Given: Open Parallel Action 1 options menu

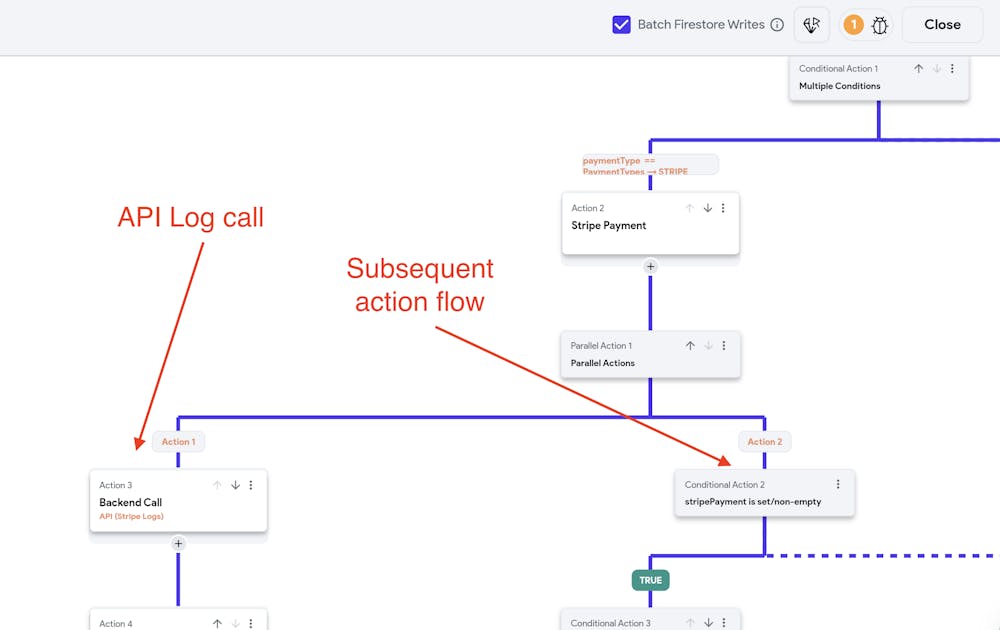Looking at the screenshot, I should point(724,346).
